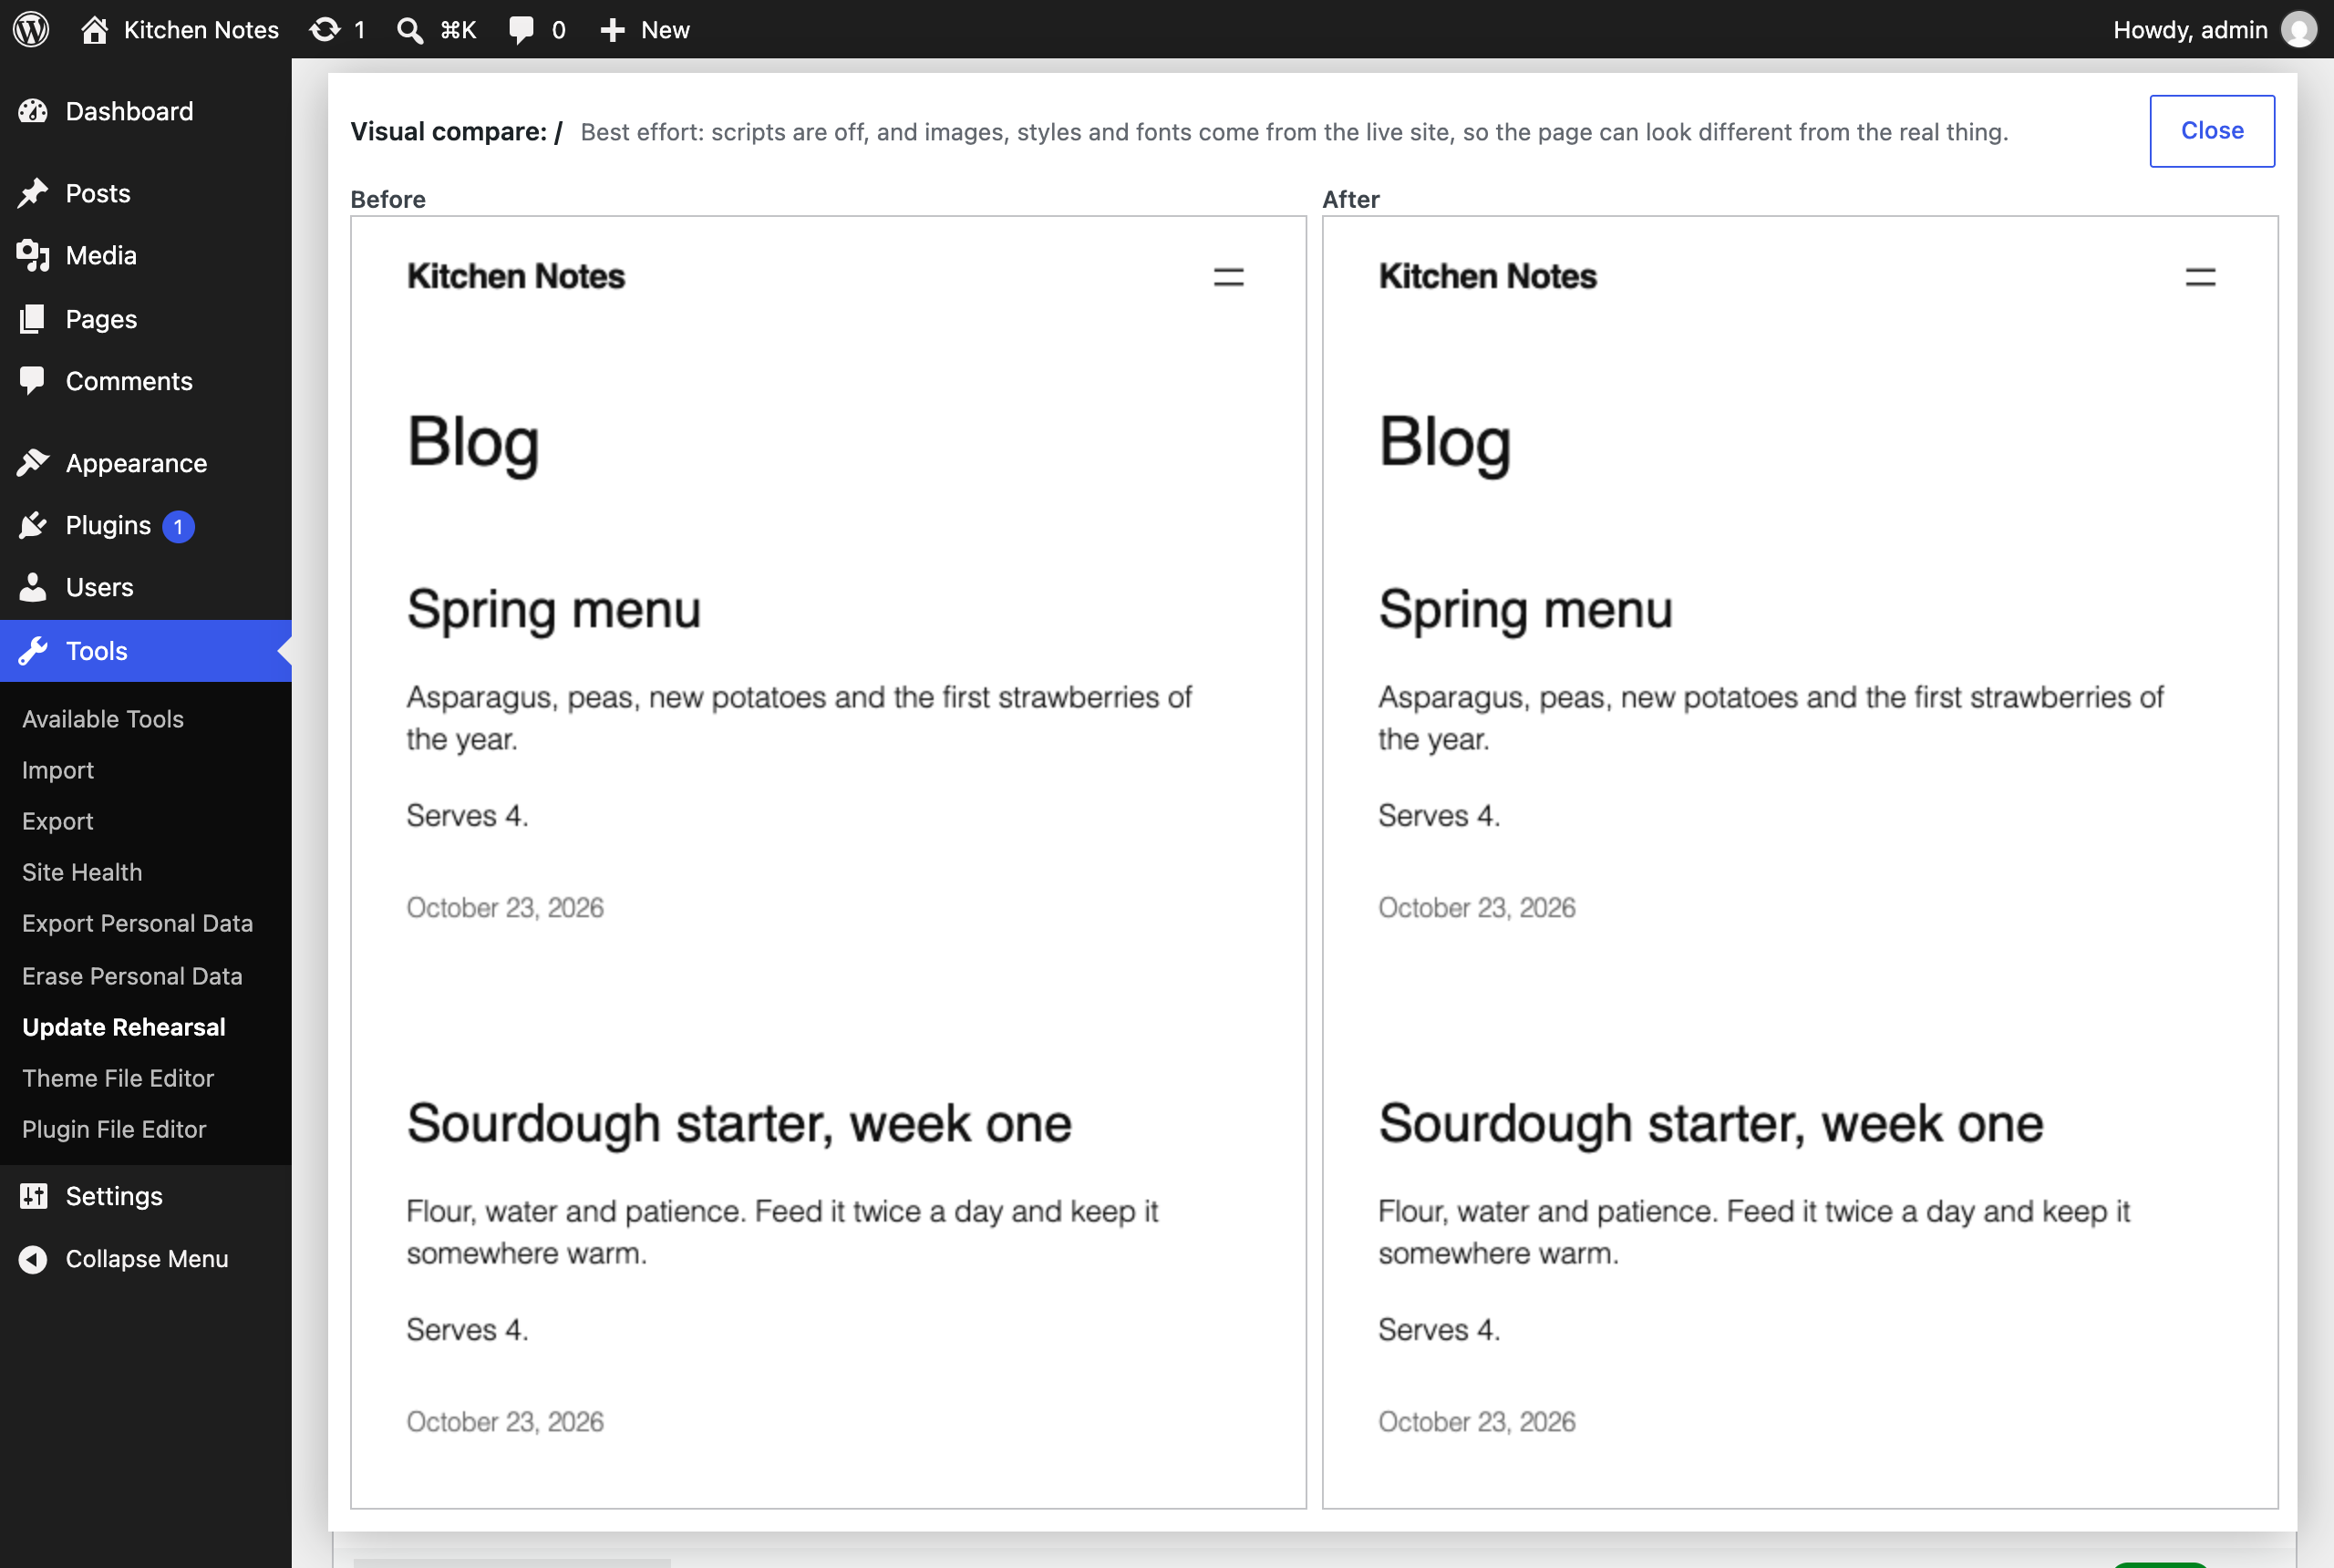Click Spring menu title in Before preview
This screenshot has width=2334, height=1568.
pos(553,609)
